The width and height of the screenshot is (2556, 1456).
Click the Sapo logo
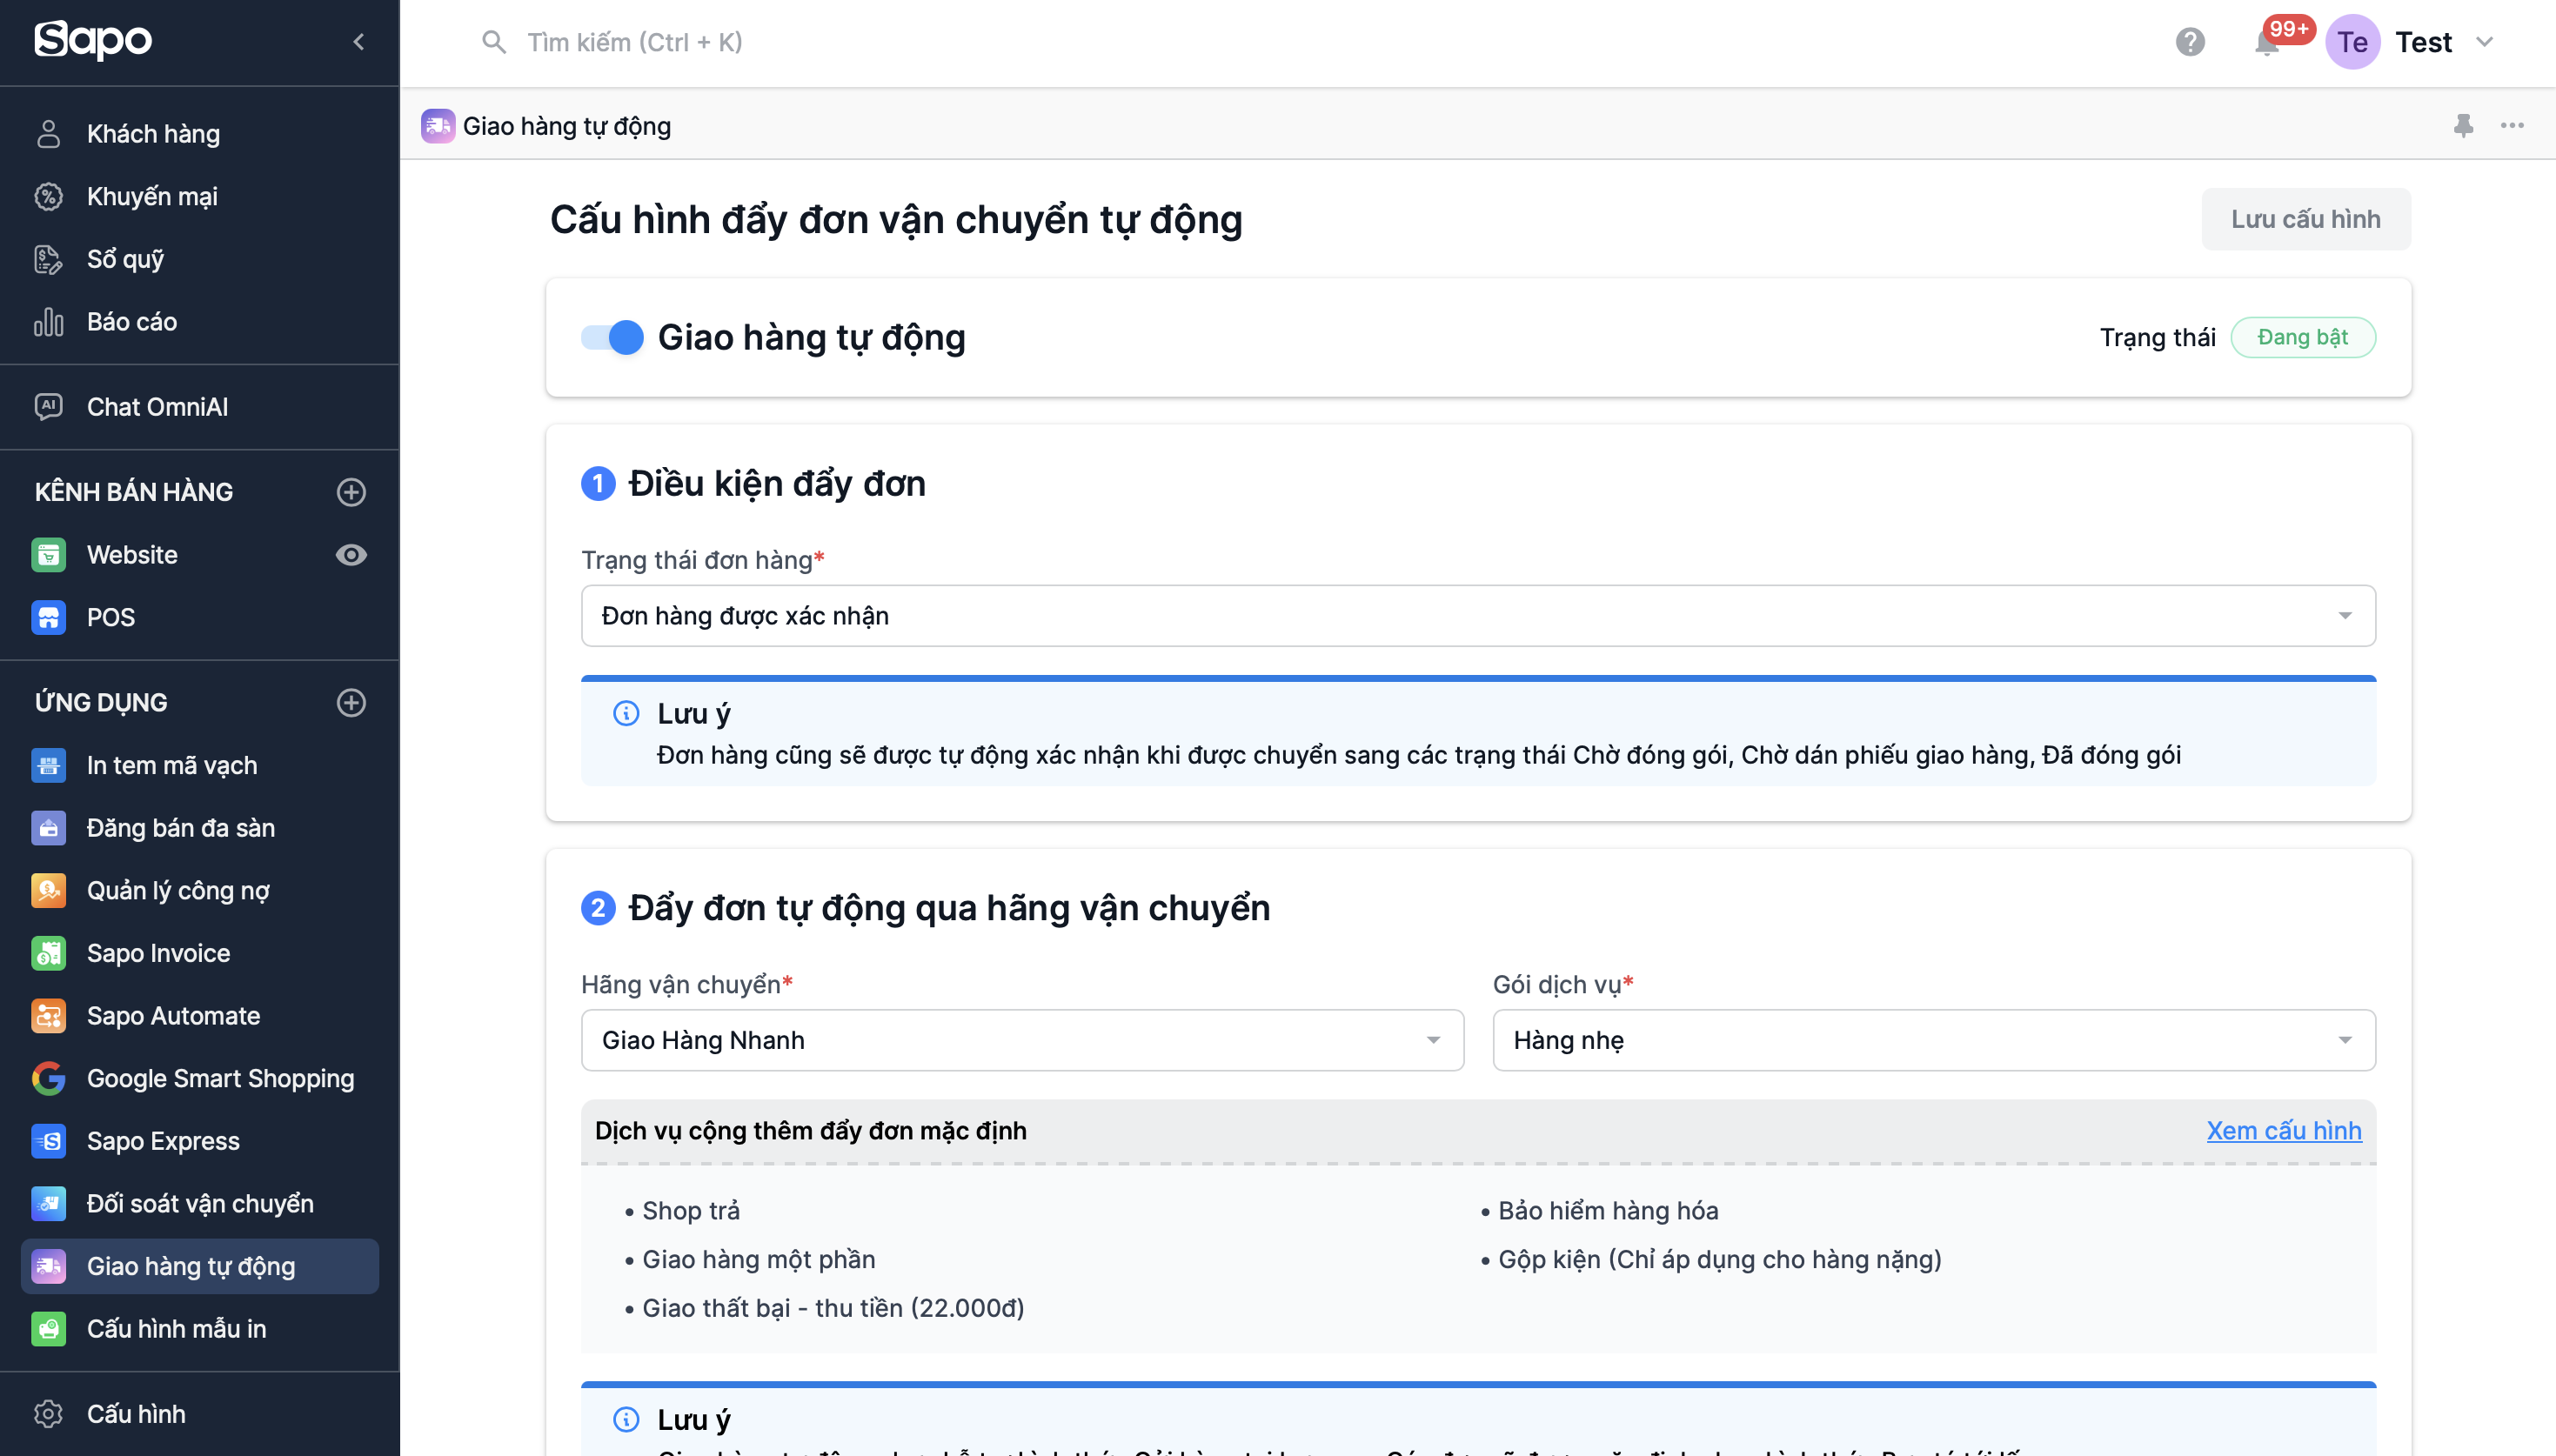tap(94, 40)
